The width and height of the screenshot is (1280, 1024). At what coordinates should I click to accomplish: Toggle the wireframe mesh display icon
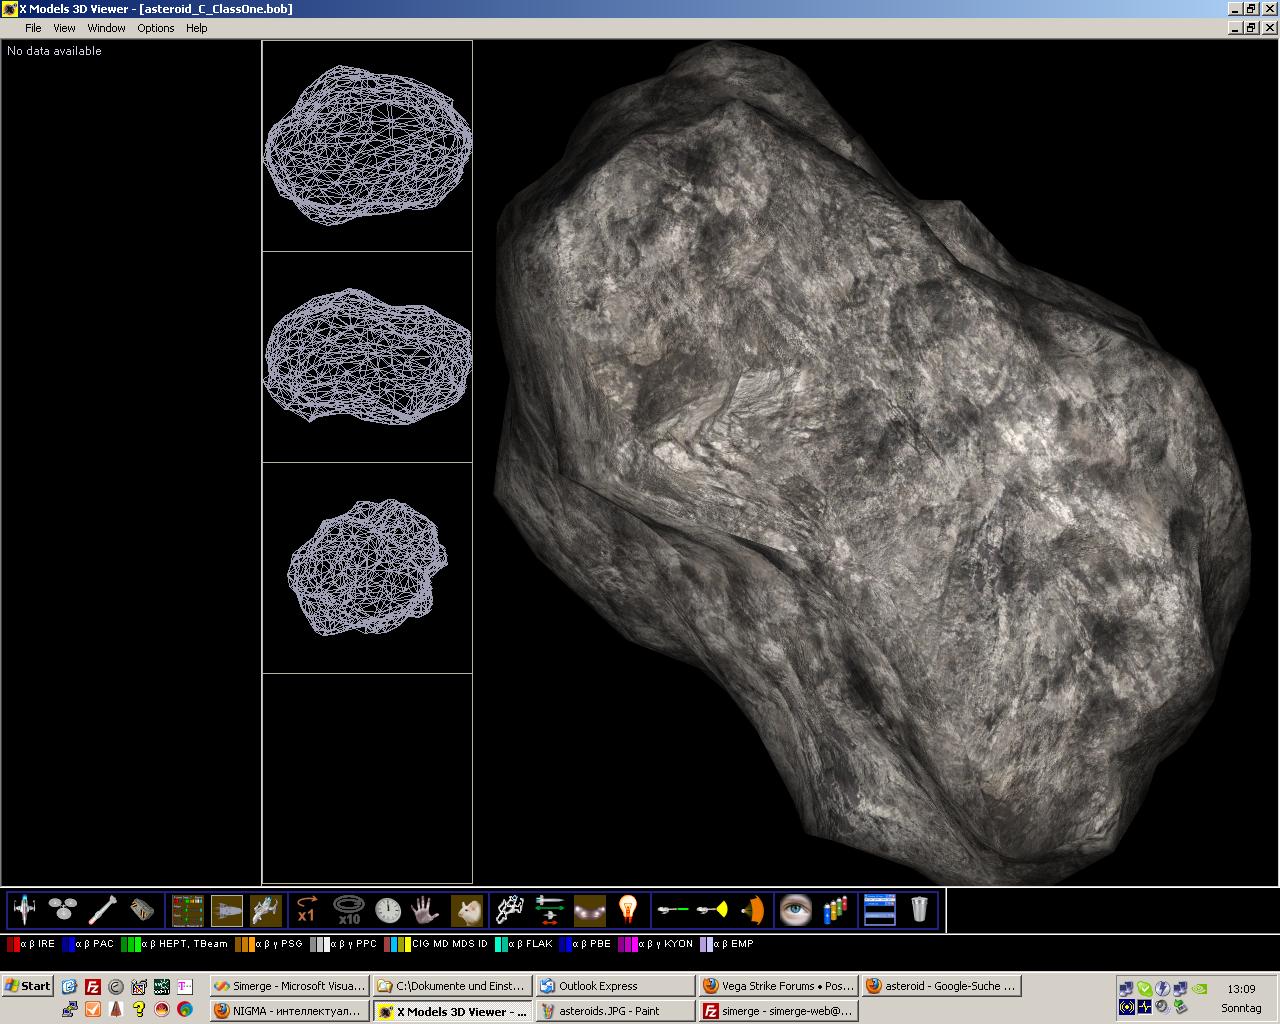coord(510,909)
